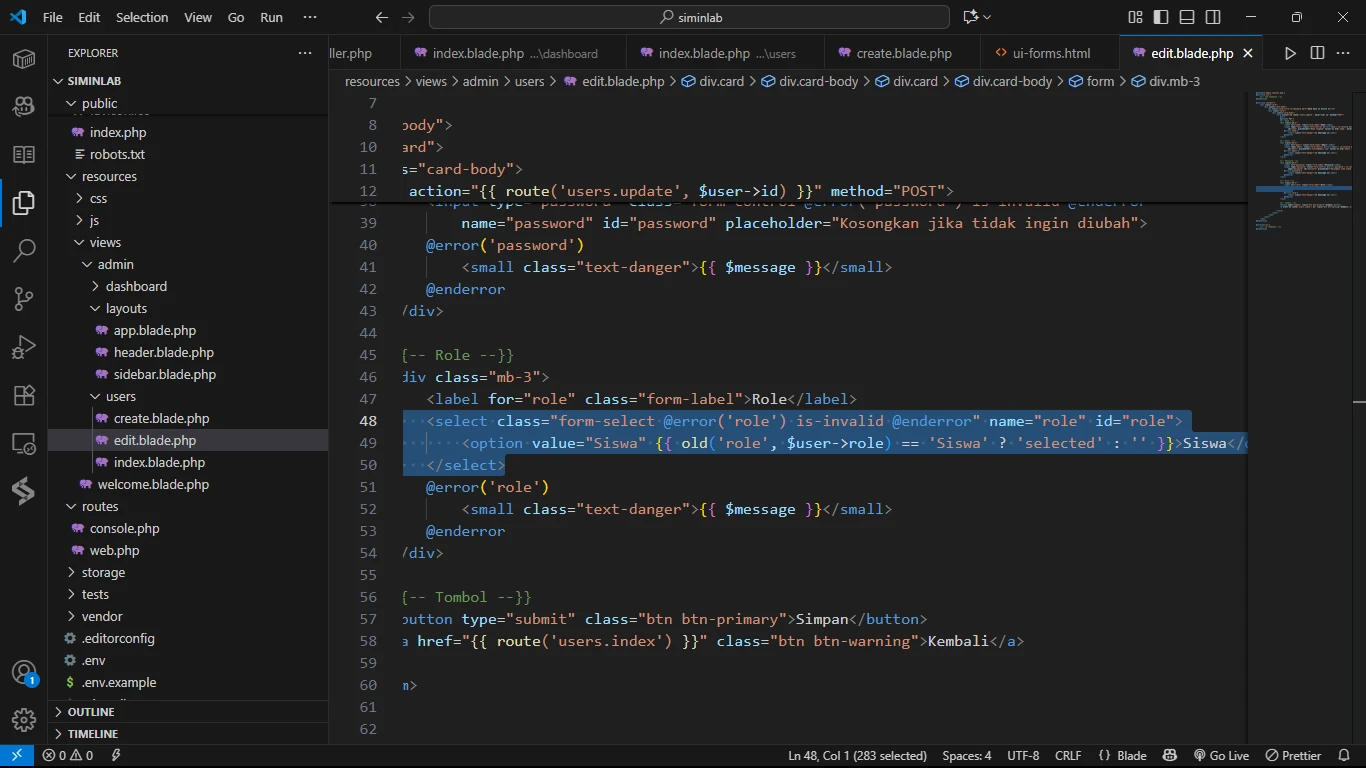Screen dimensions: 1366x768
Task: Open the Selection menu
Action: click(x=142, y=17)
